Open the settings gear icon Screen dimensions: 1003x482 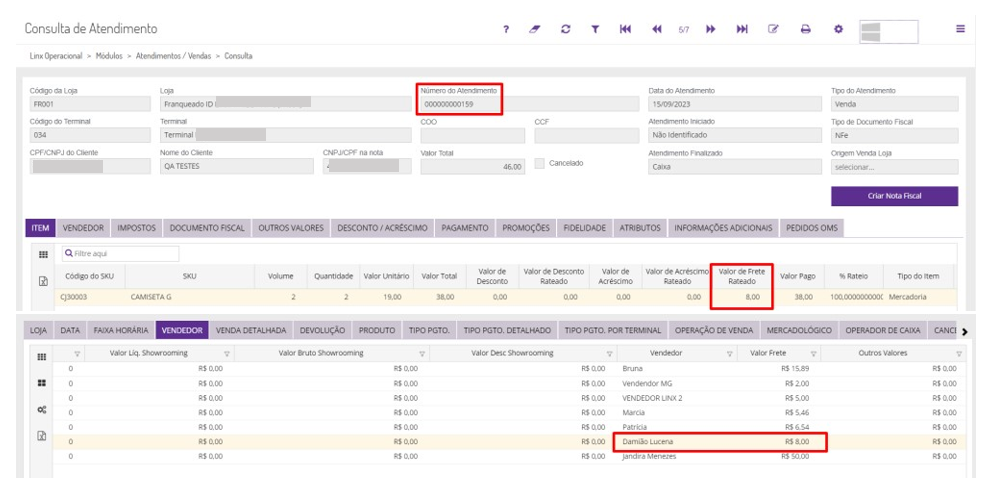click(x=838, y=30)
